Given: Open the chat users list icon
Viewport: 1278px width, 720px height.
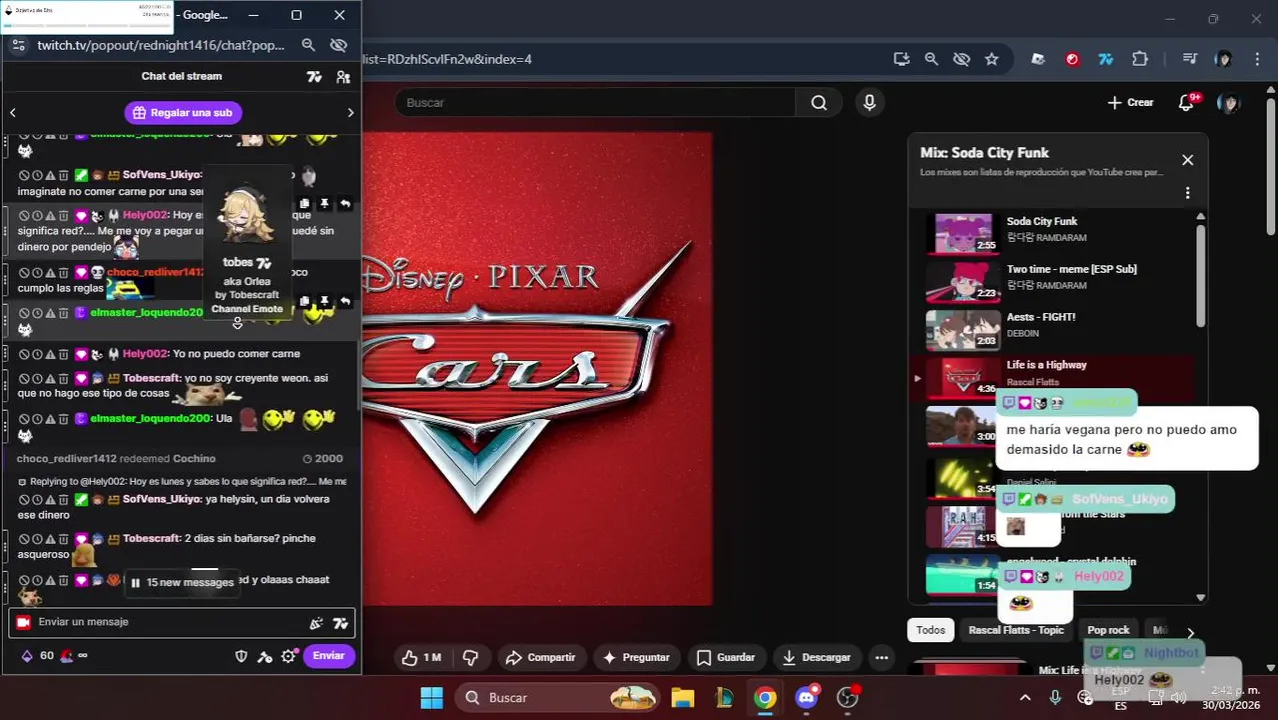Looking at the screenshot, I should pos(343,77).
